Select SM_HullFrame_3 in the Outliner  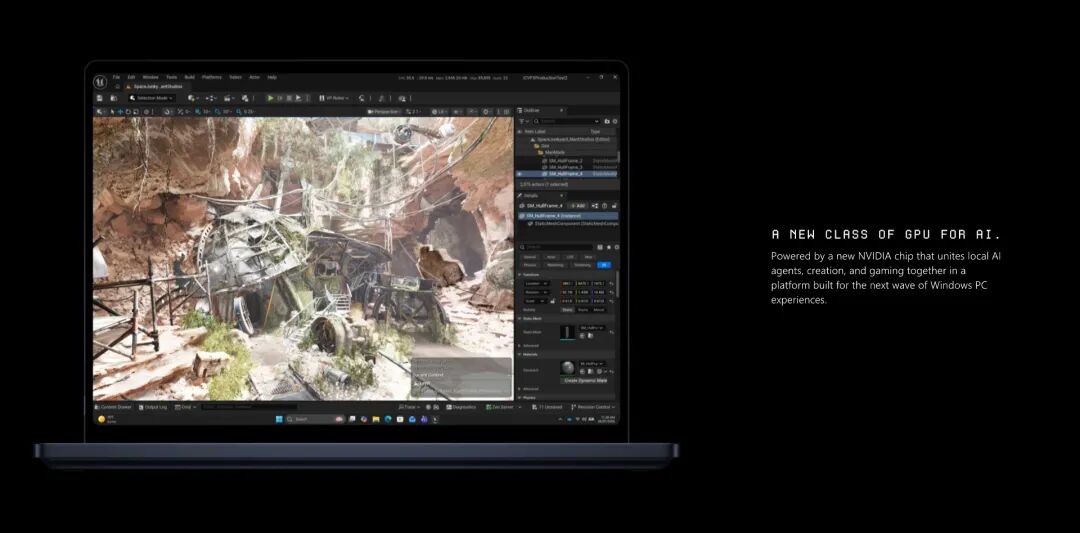click(x=565, y=167)
